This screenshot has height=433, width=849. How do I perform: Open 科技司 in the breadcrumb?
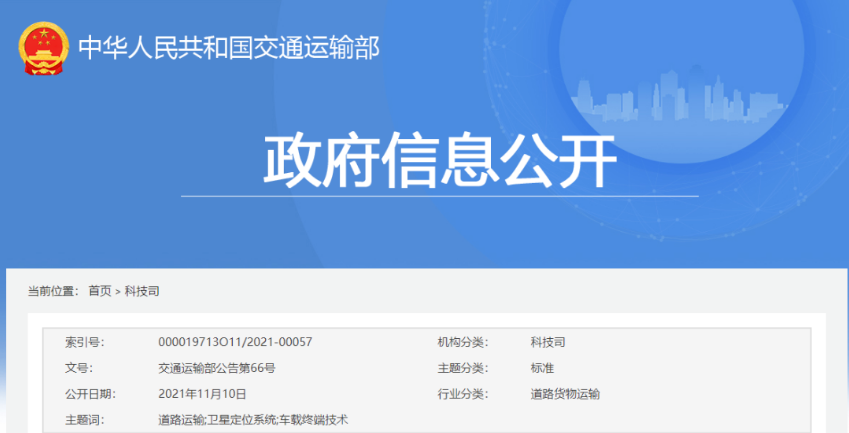coord(142,291)
